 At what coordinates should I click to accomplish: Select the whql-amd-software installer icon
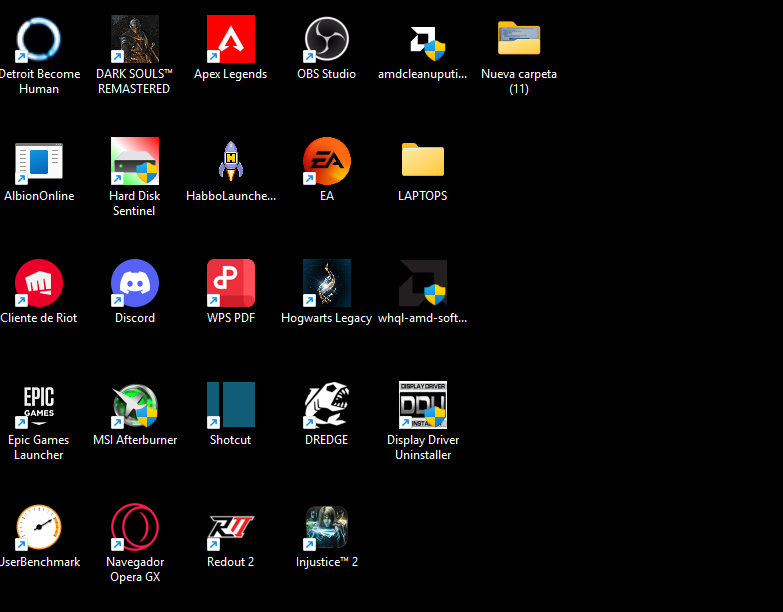pyautogui.click(x=423, y=283)
